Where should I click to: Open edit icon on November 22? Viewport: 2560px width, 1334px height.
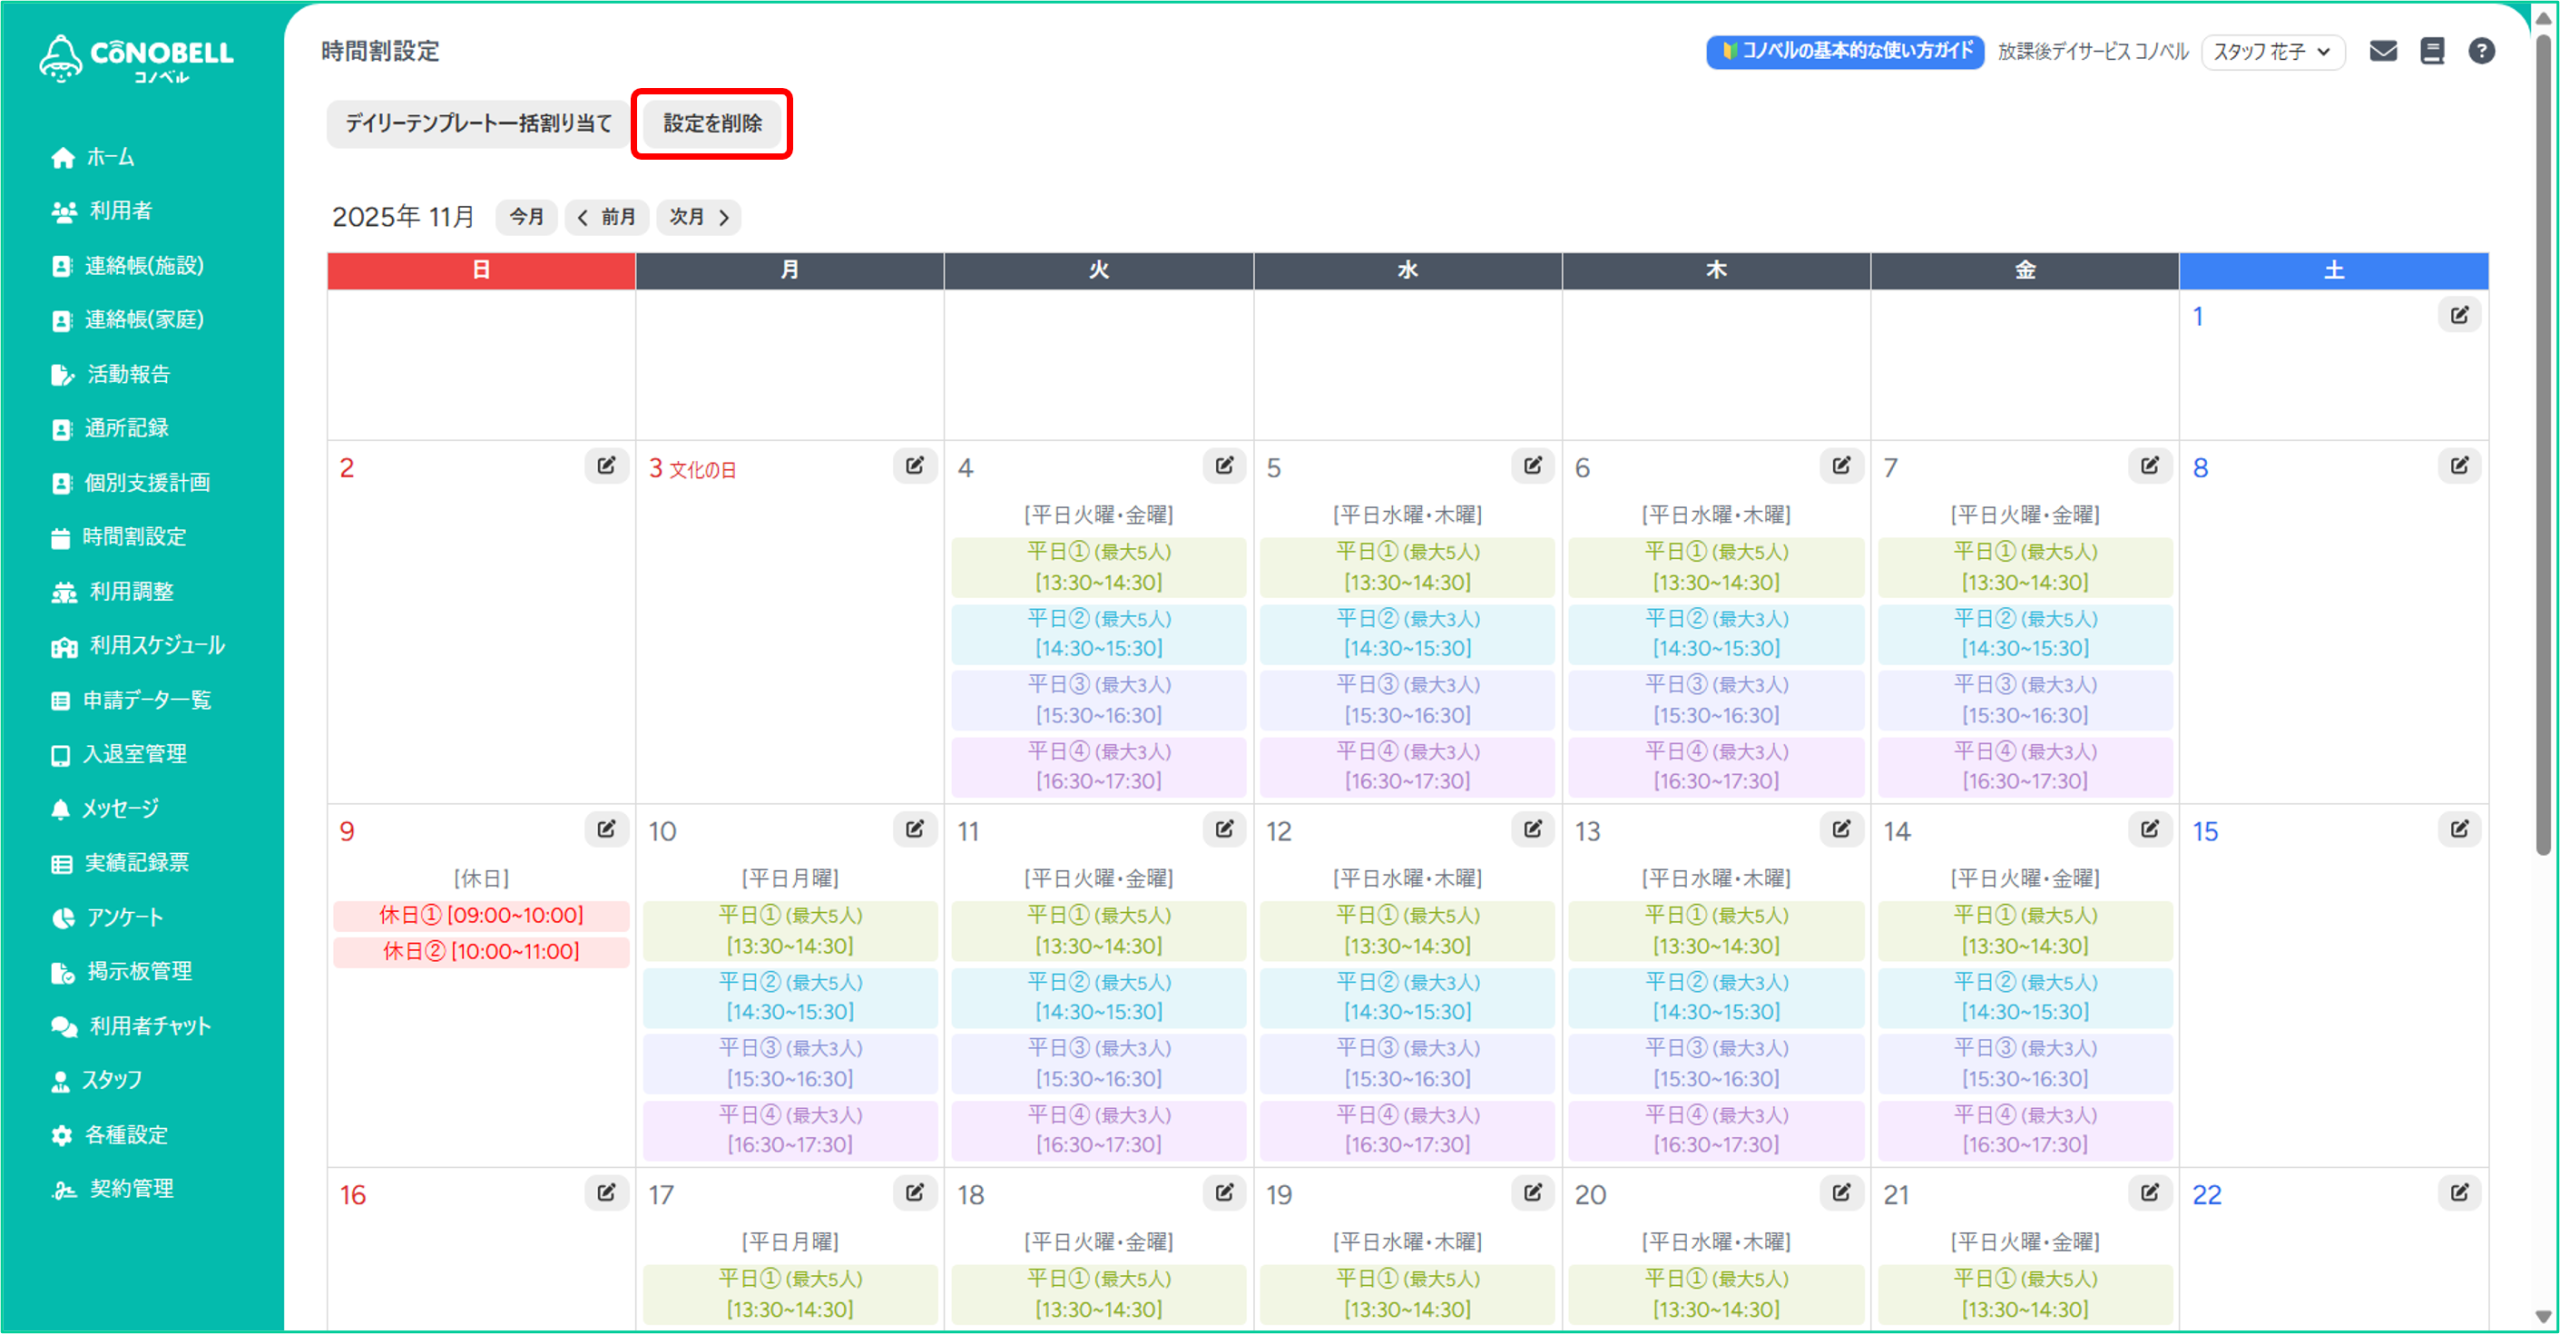coord(2459,1192)
